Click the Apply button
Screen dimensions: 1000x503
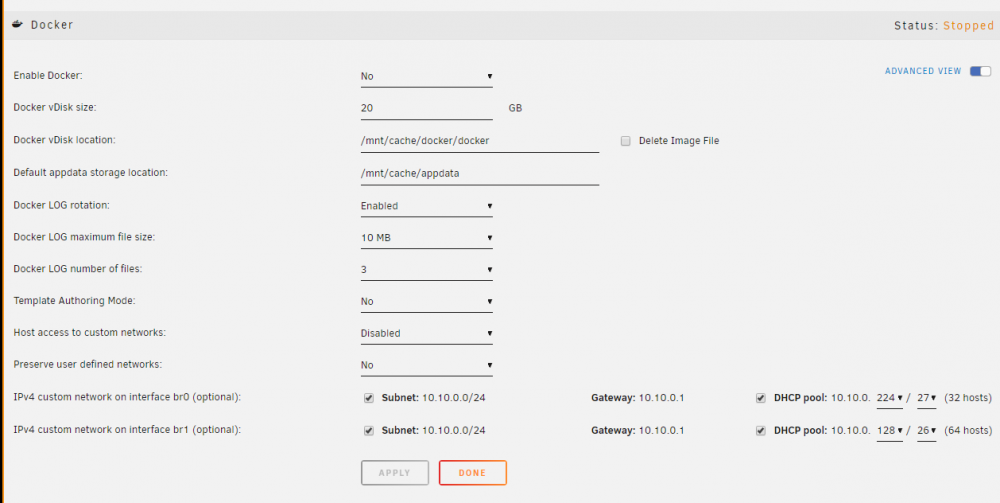[x=395, y=473]
